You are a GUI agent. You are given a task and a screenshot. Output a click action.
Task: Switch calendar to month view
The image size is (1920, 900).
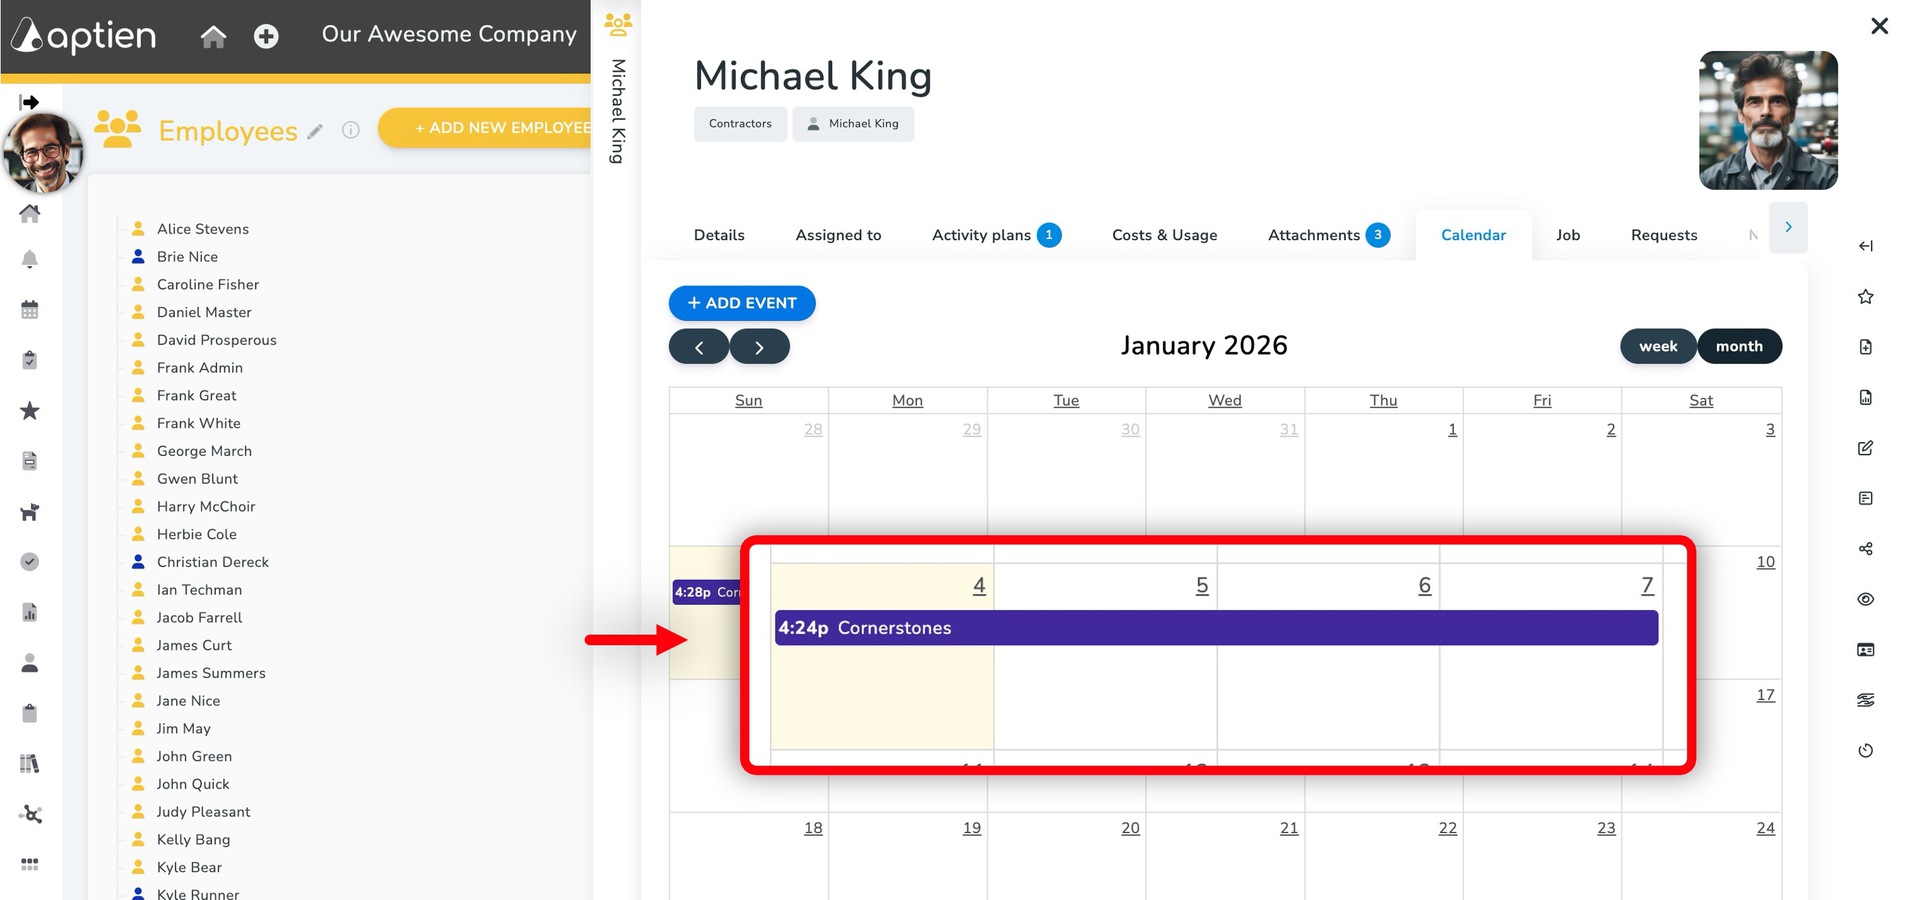(x=1739, y=346)
